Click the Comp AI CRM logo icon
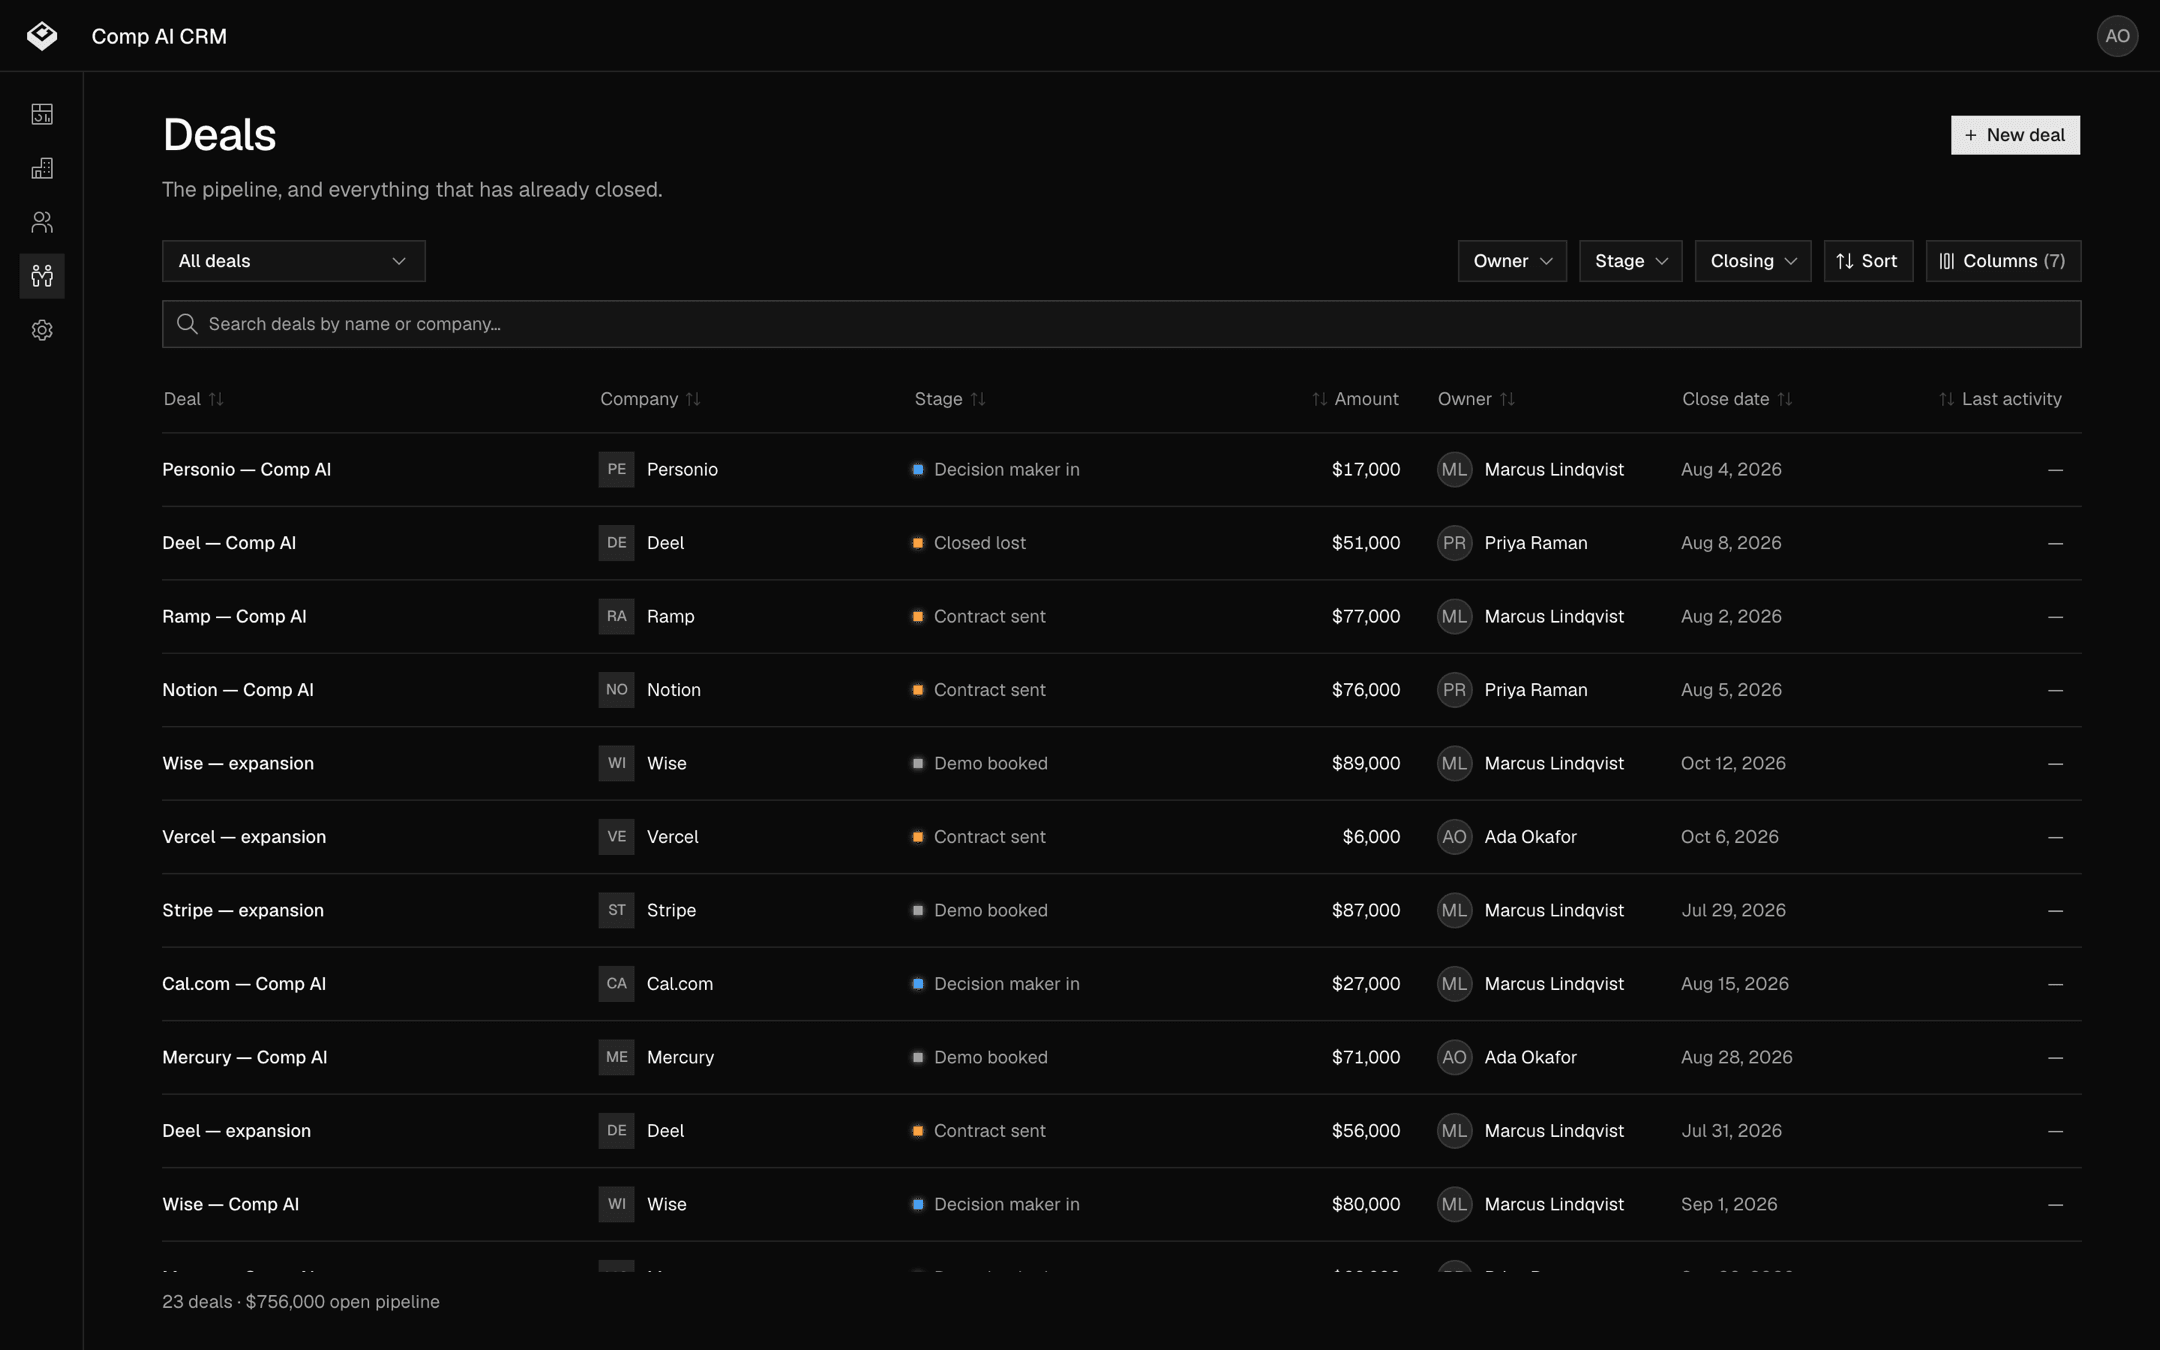 coord(42,36)
